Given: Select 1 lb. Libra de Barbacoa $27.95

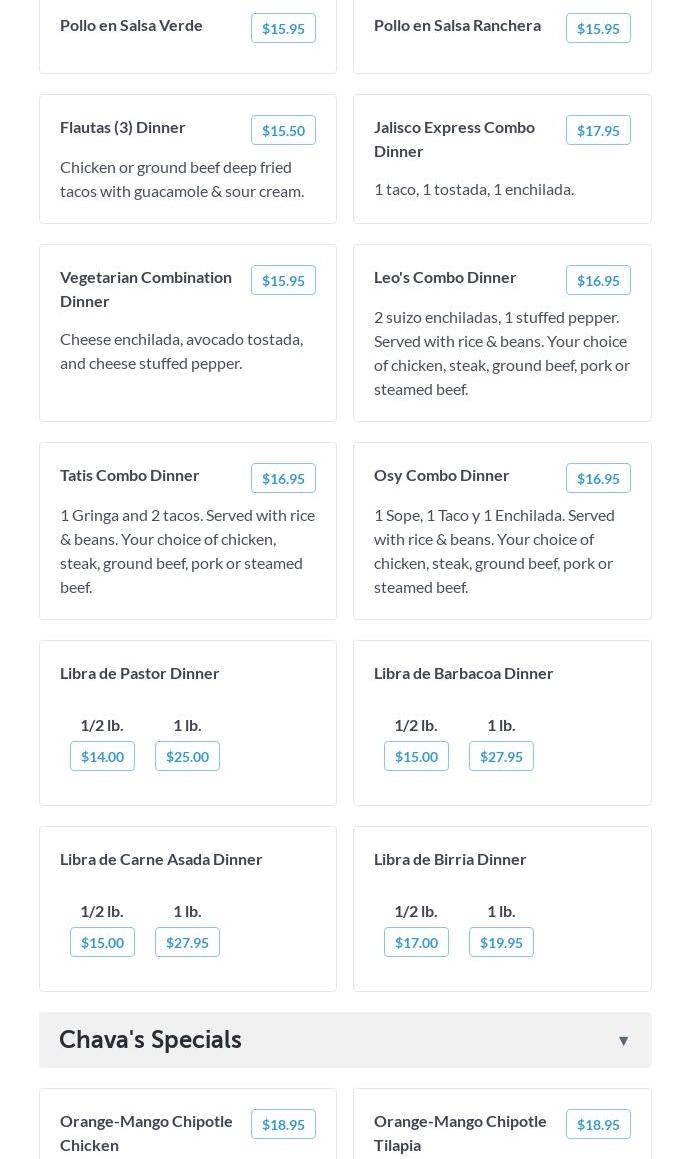Looking at the screenshot, I should coord(501,757).
